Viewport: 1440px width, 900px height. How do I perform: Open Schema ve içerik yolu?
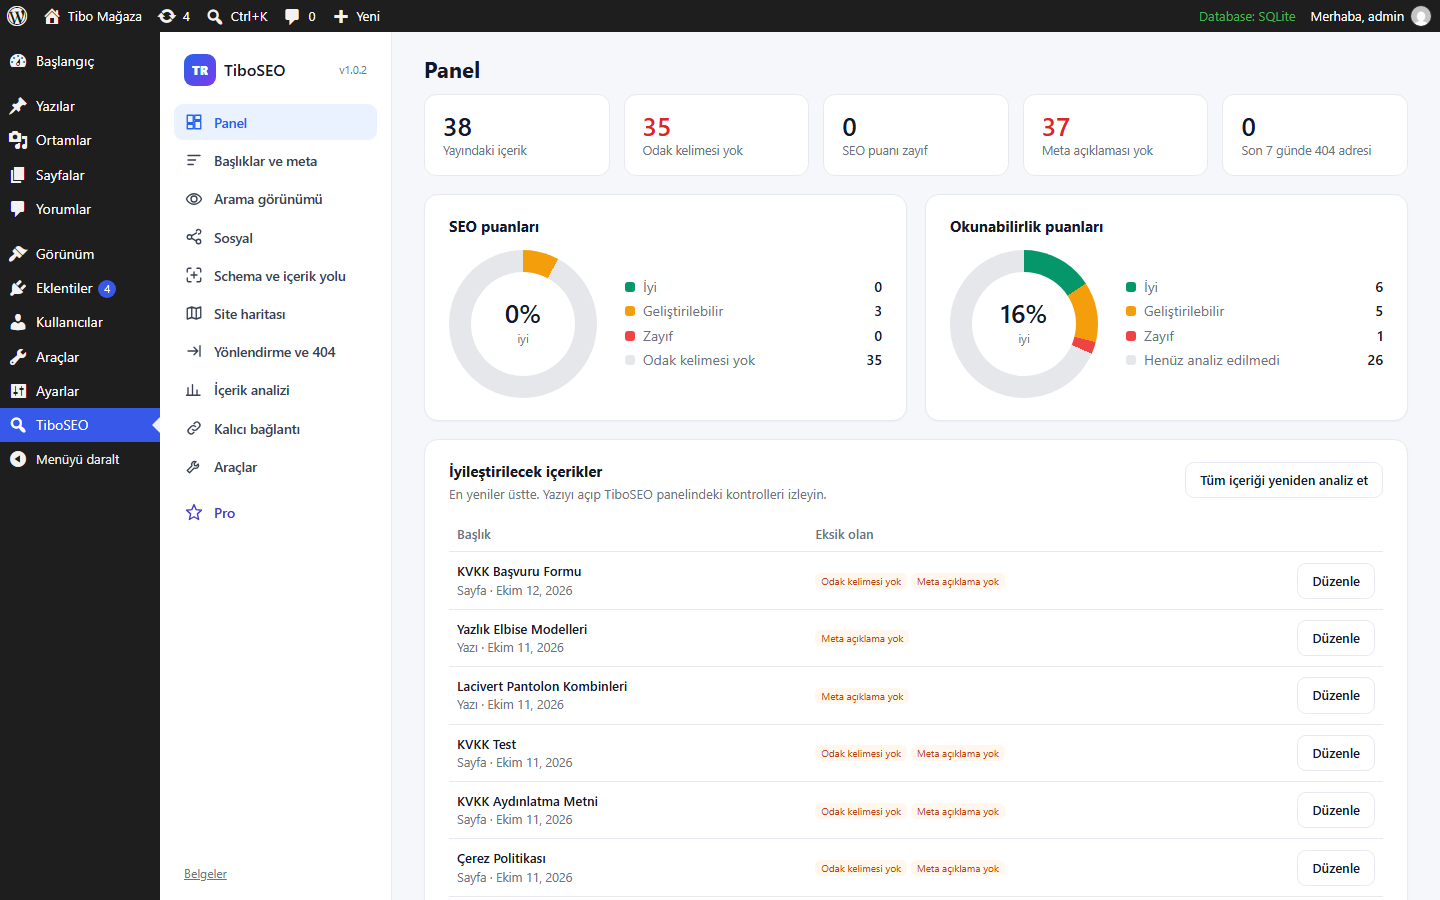point(275,276)
